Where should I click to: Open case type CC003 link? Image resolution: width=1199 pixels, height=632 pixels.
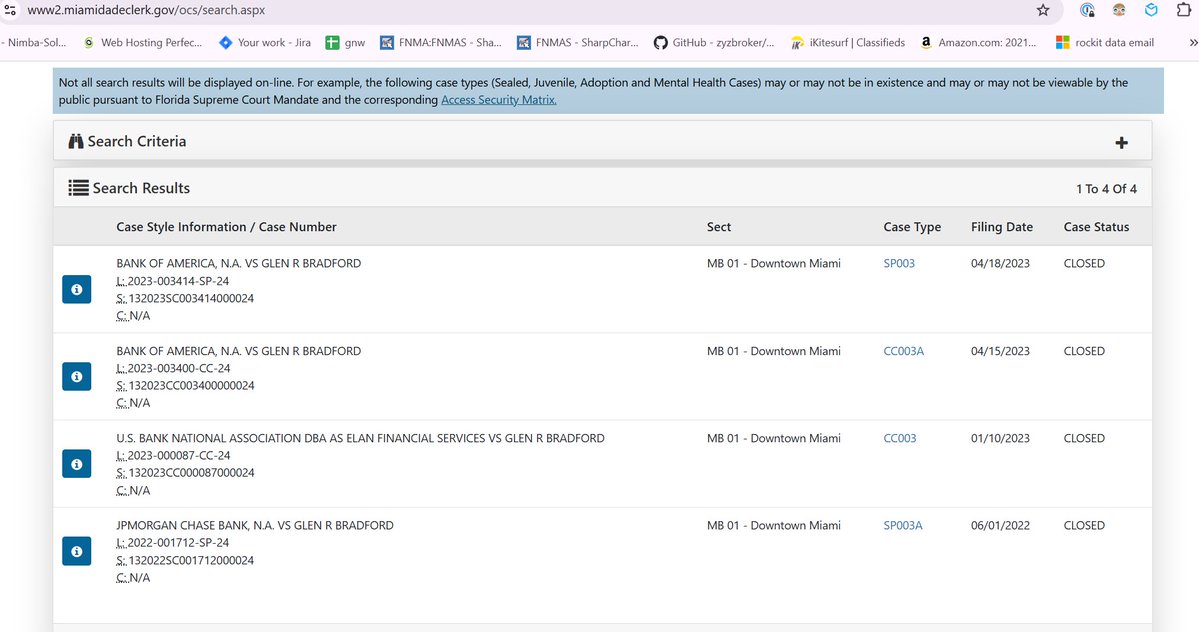click(900, 439)
